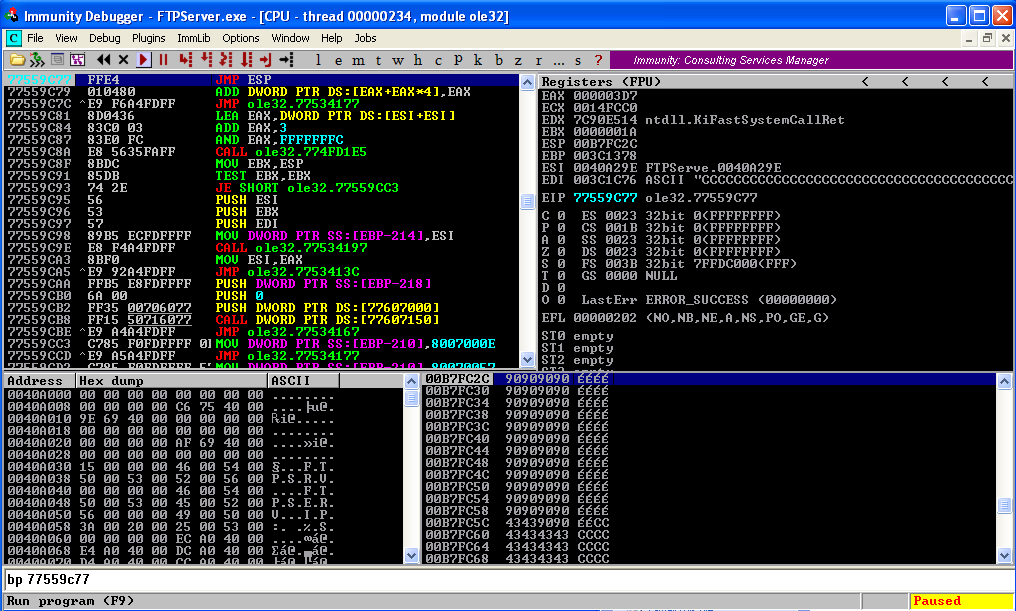Show Log window with l button
Image resolution: width=1016 pixels, height=611 pixels.
(x=318, y=60)
